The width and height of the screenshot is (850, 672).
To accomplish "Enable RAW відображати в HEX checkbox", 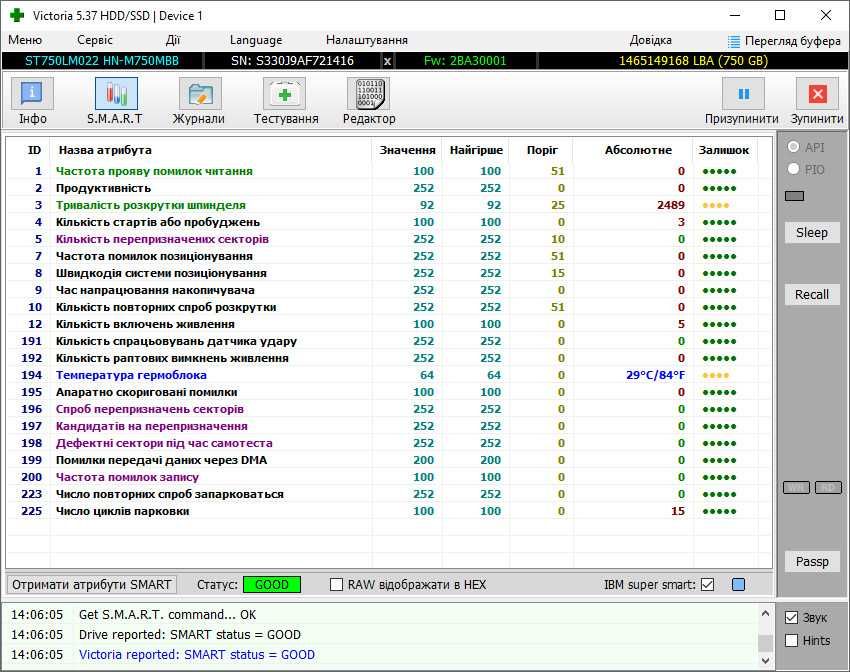I will click(336, 585).
